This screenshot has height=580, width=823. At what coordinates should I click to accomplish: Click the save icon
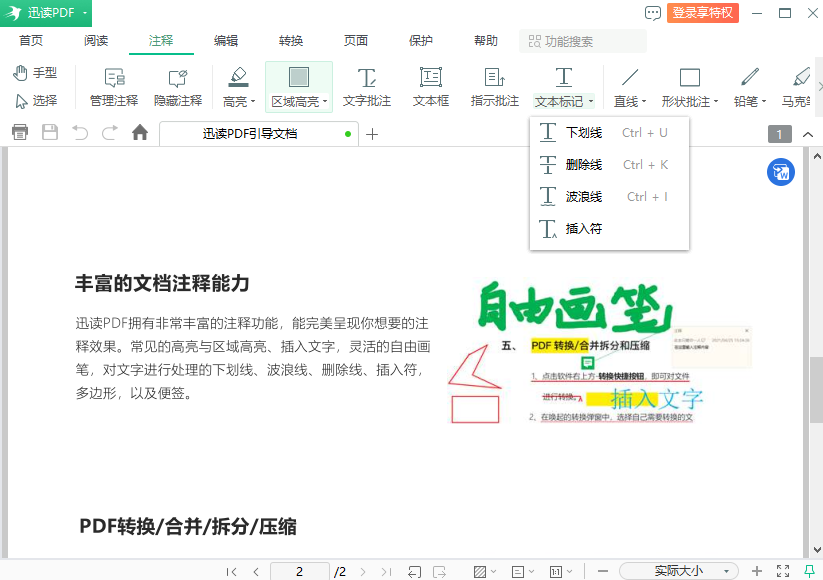50,132
